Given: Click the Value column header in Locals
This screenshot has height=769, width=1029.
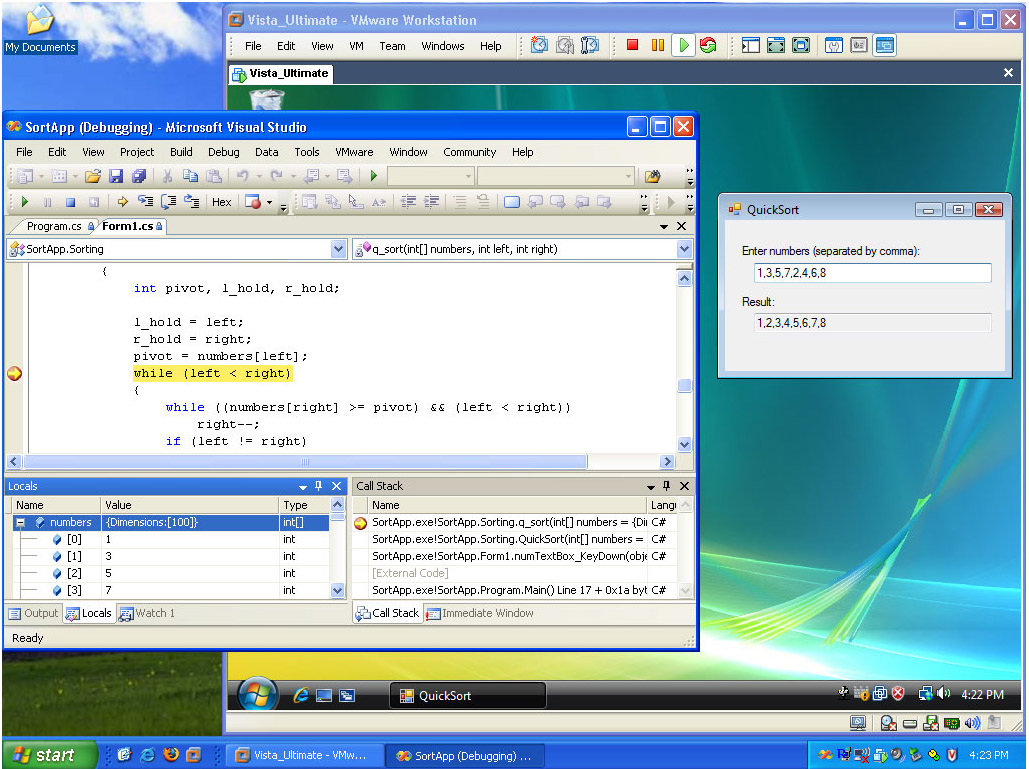Looking at the screenshot, I should (189, 505).
